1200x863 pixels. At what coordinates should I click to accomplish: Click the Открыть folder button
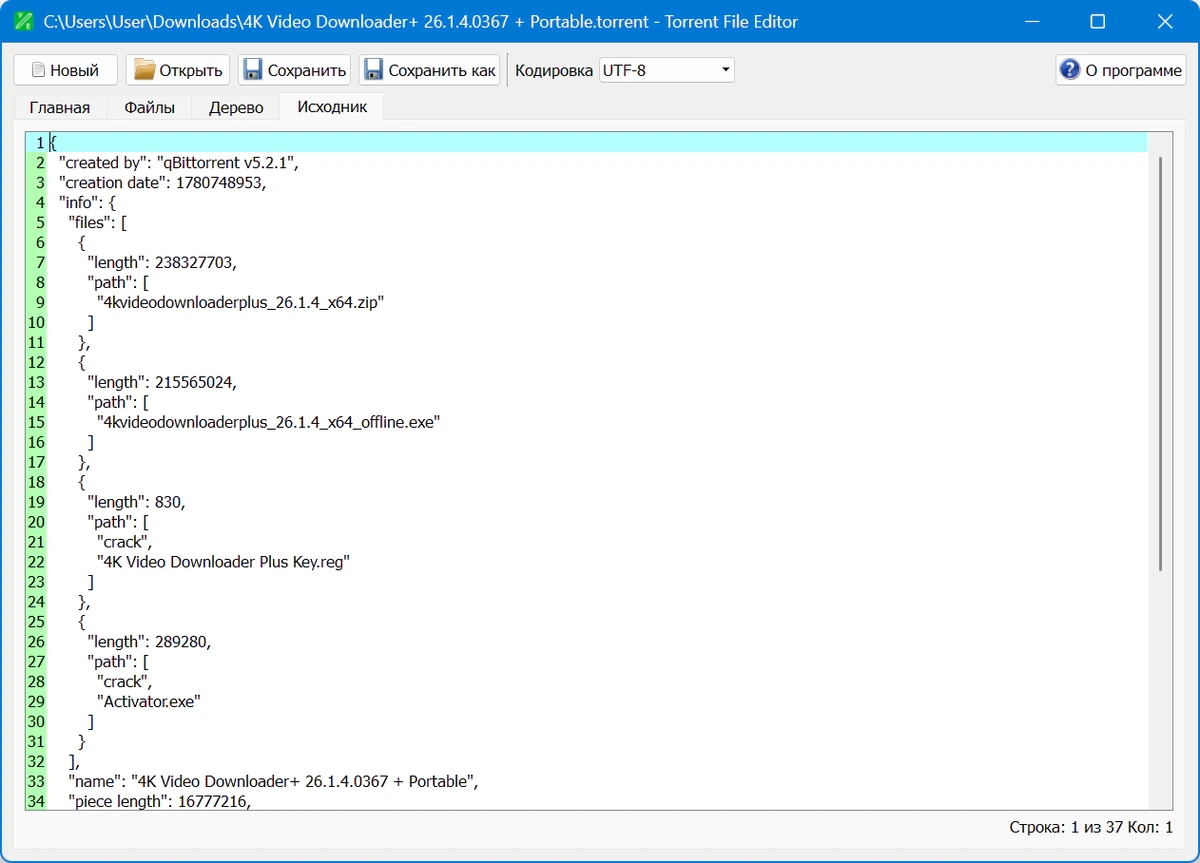[x=178, y=70]
